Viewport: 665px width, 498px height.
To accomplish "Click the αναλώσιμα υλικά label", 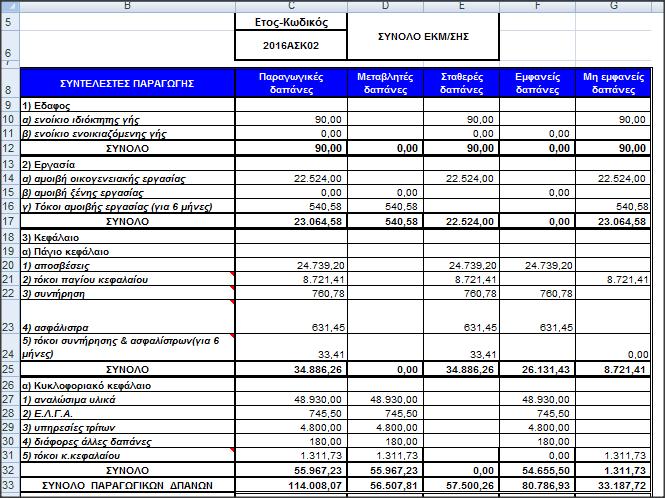I will click(x=69, y=400).
